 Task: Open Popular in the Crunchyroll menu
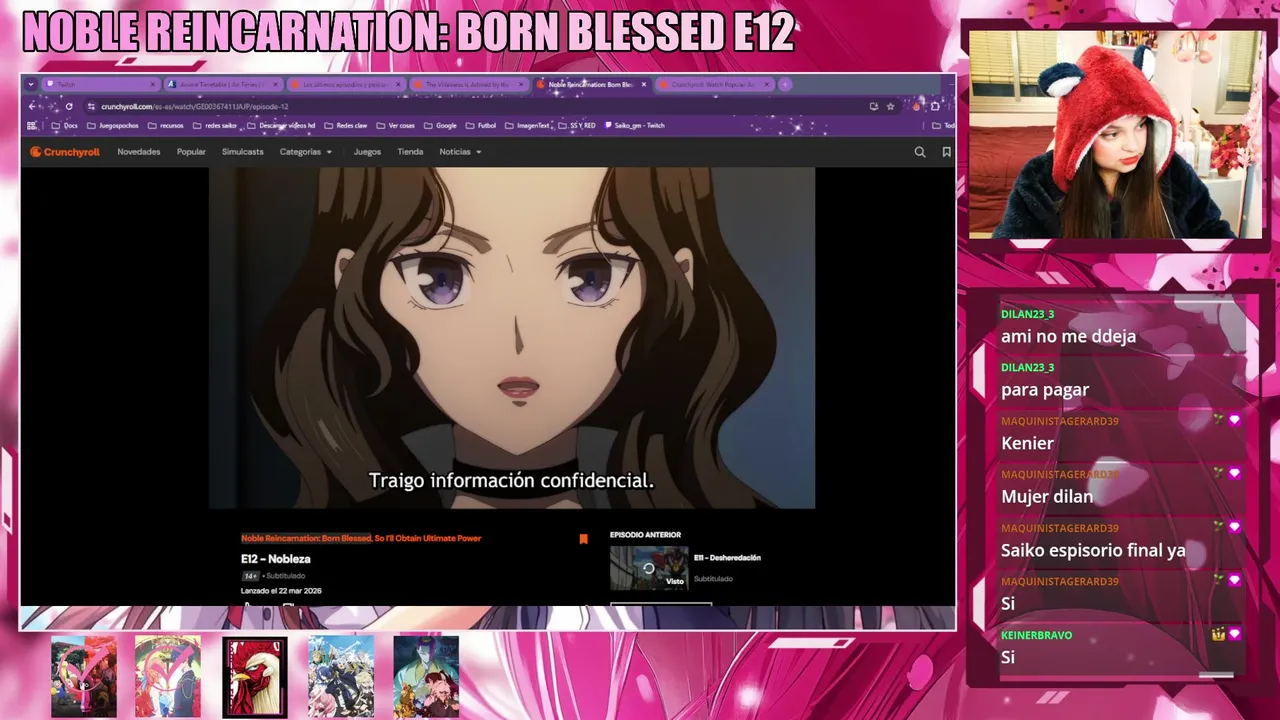tap(191, 152)
